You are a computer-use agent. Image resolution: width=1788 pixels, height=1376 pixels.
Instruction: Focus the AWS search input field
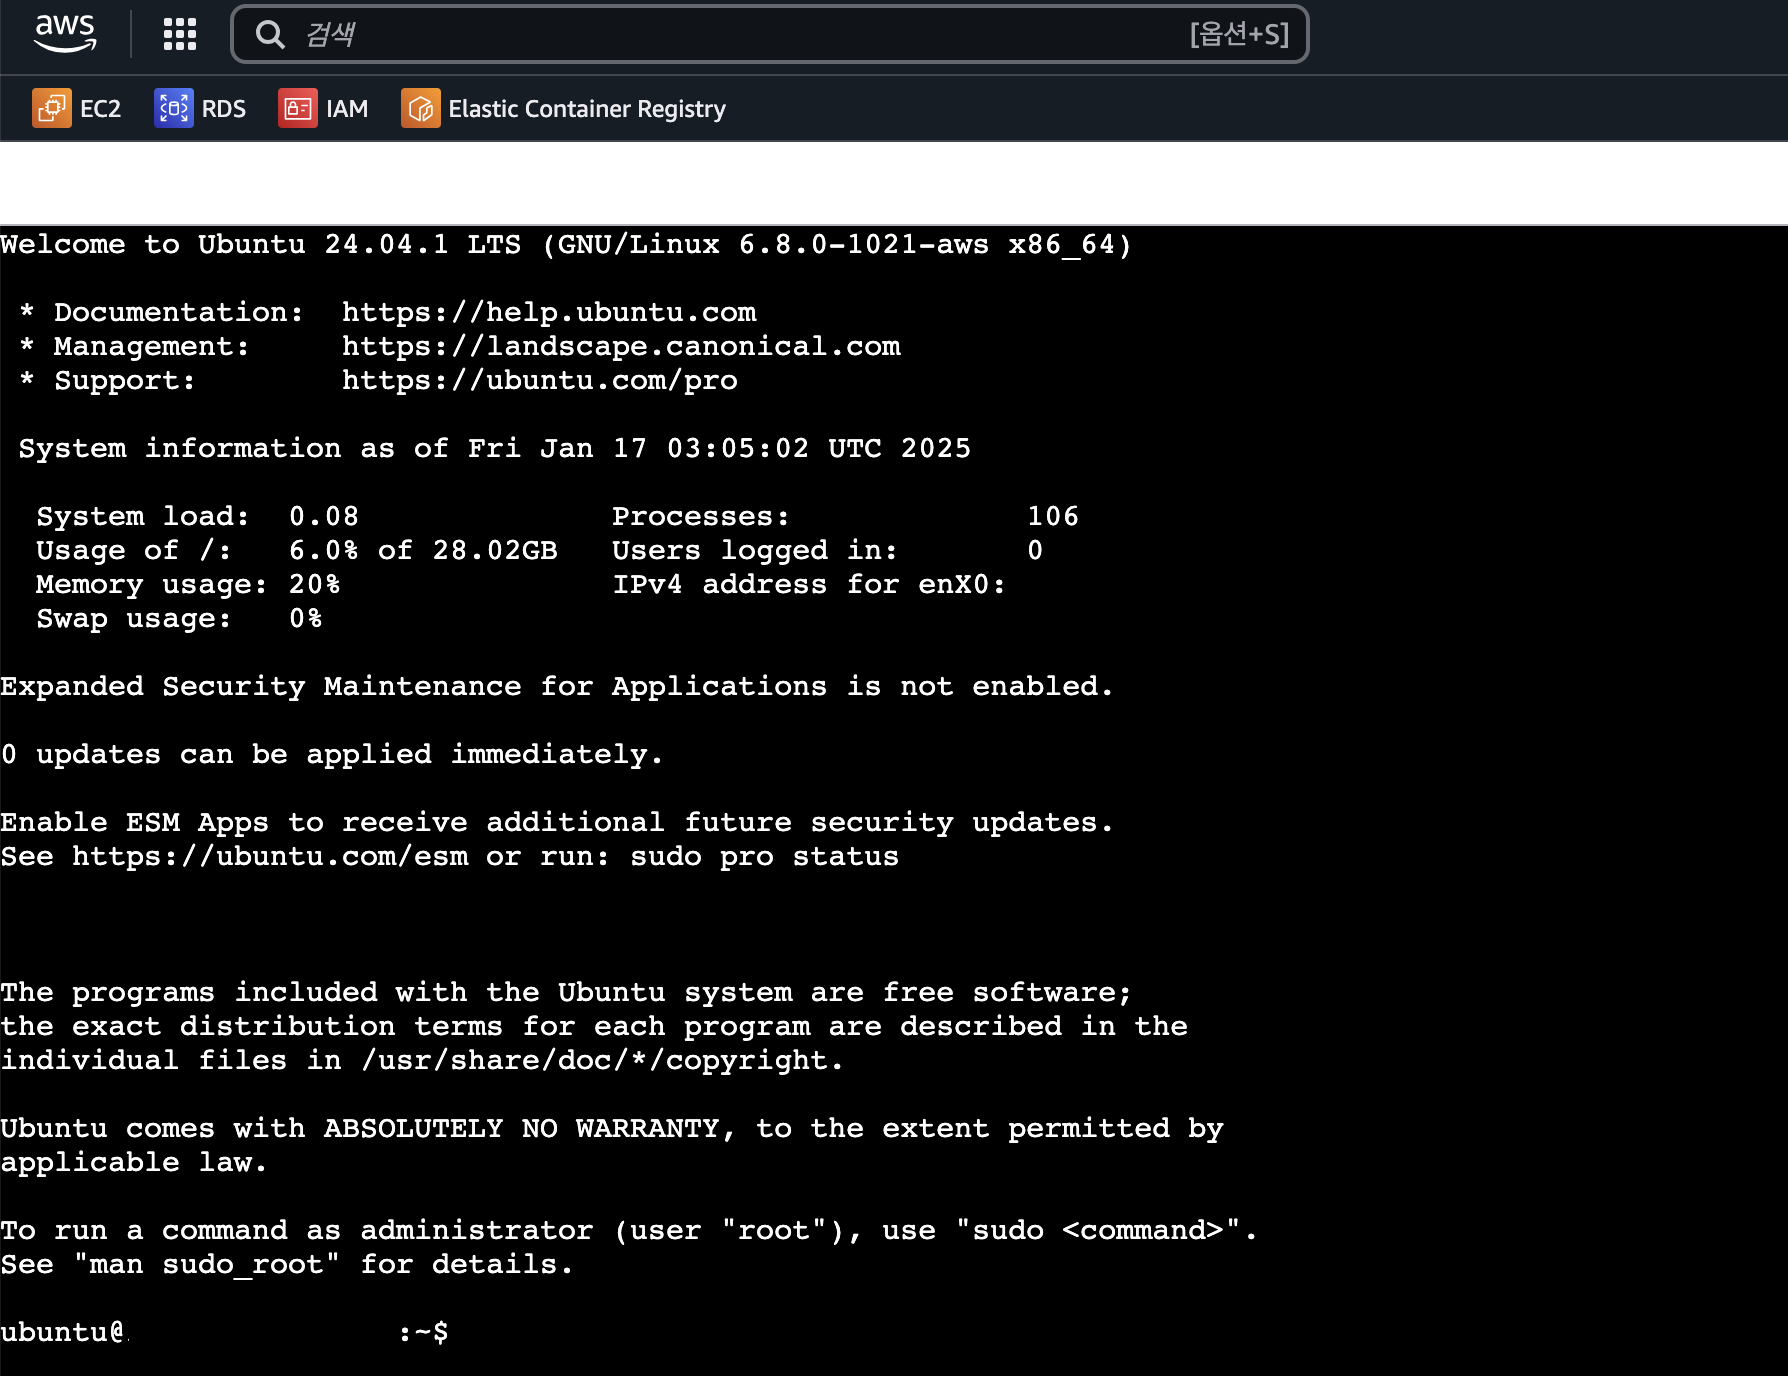pyautogui.click(x=769, y=35)
